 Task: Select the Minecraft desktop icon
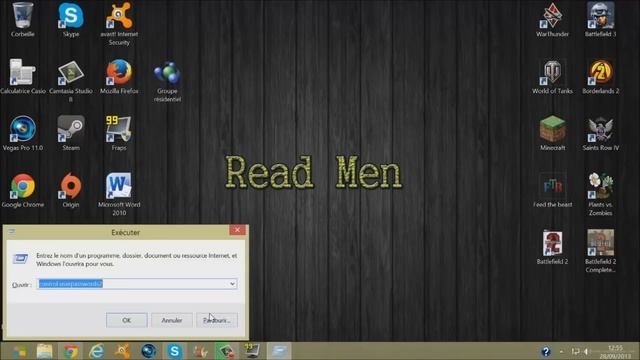(x=552, y=133)
